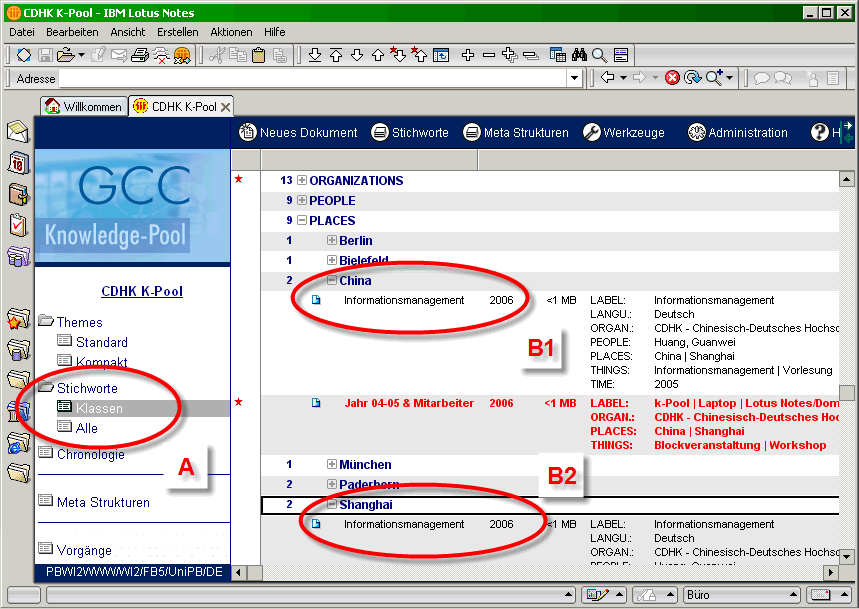Open the Databases bookmark icon
Viewport: 859px width, 609px height.
18,256
